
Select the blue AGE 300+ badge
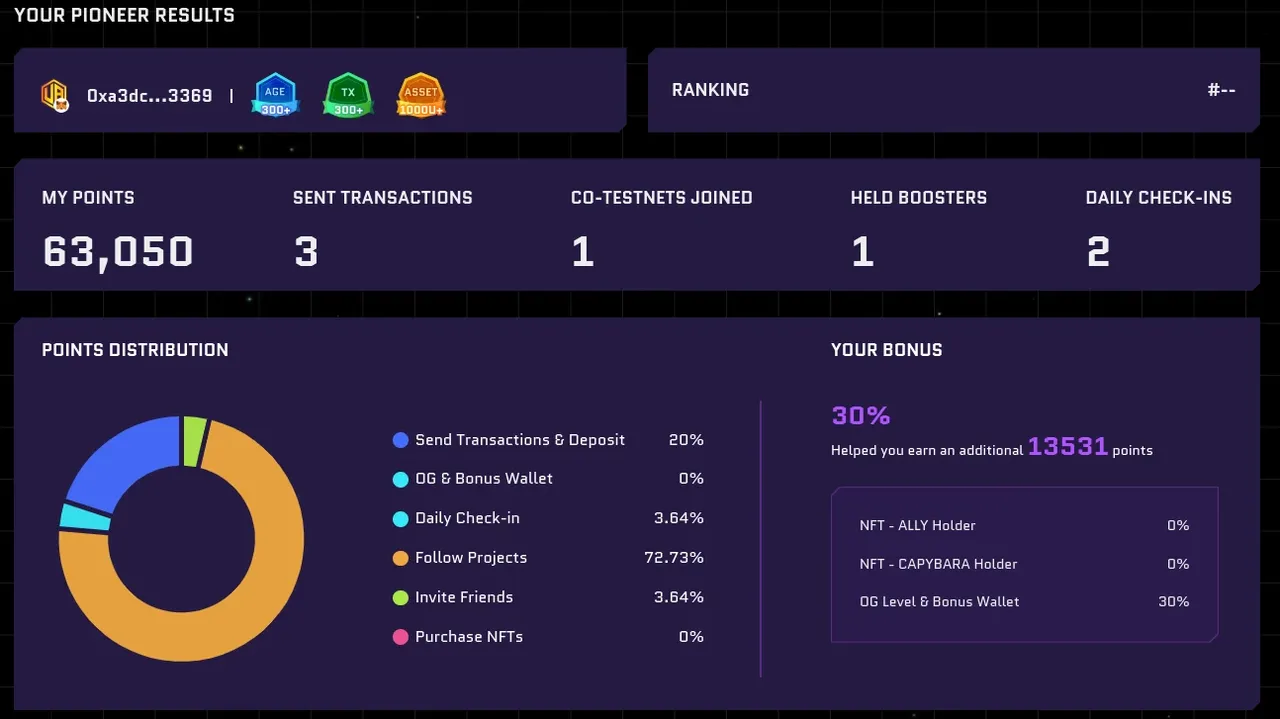click(x=275, y=95)
